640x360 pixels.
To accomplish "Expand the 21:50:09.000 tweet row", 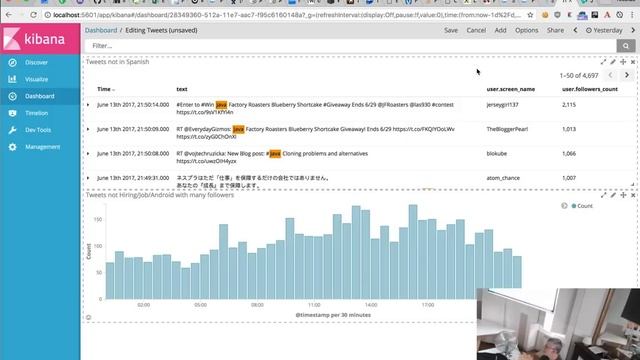I will 88,129.
